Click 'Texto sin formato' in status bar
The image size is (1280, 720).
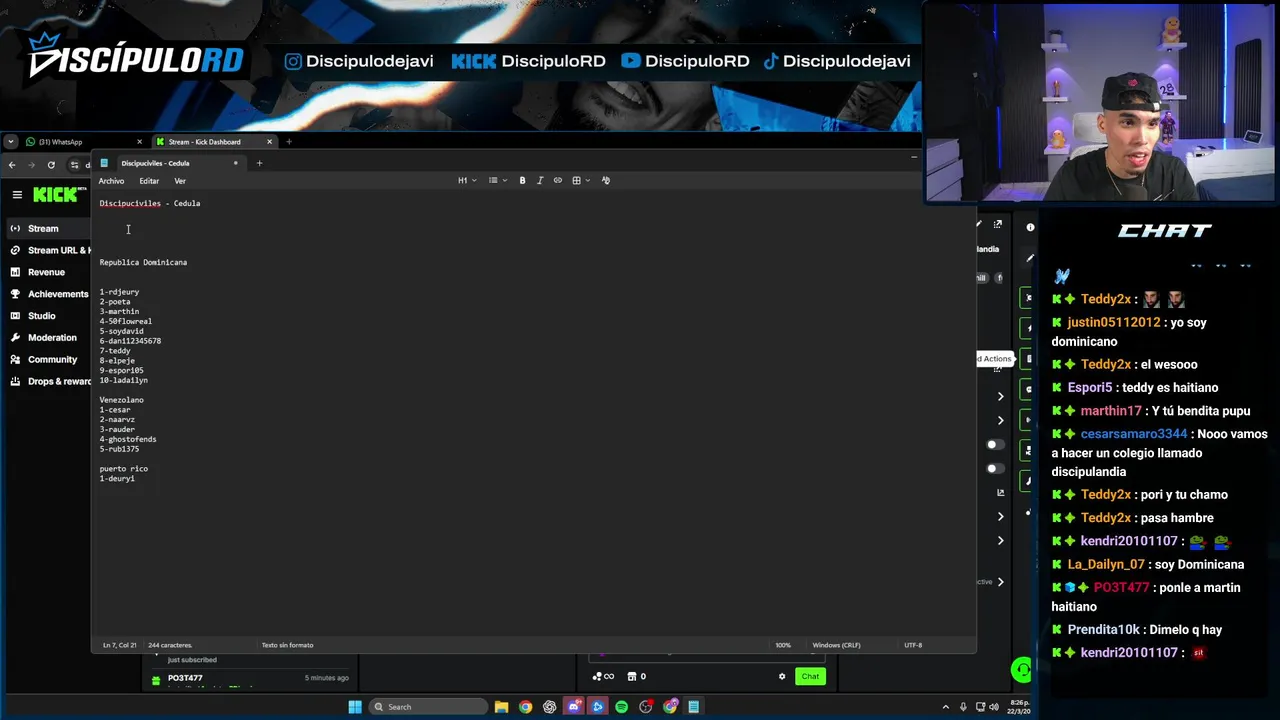pos(287,645)
